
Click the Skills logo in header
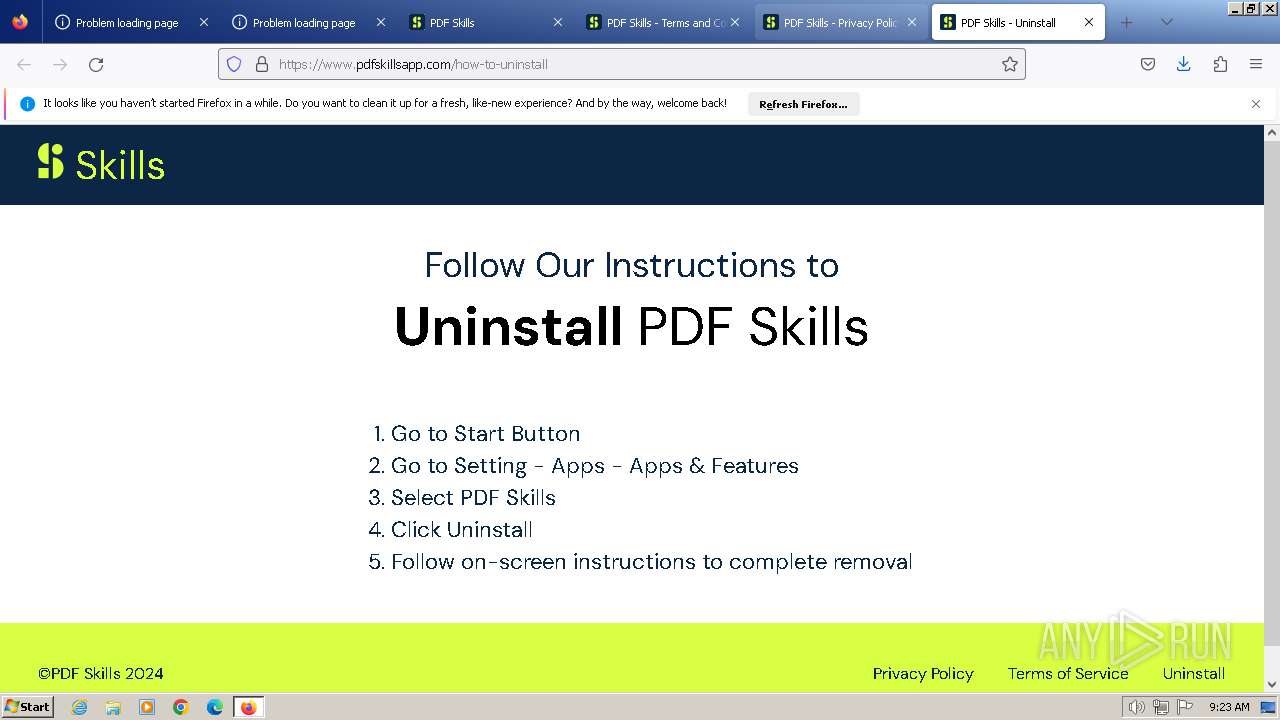point(101,164)
